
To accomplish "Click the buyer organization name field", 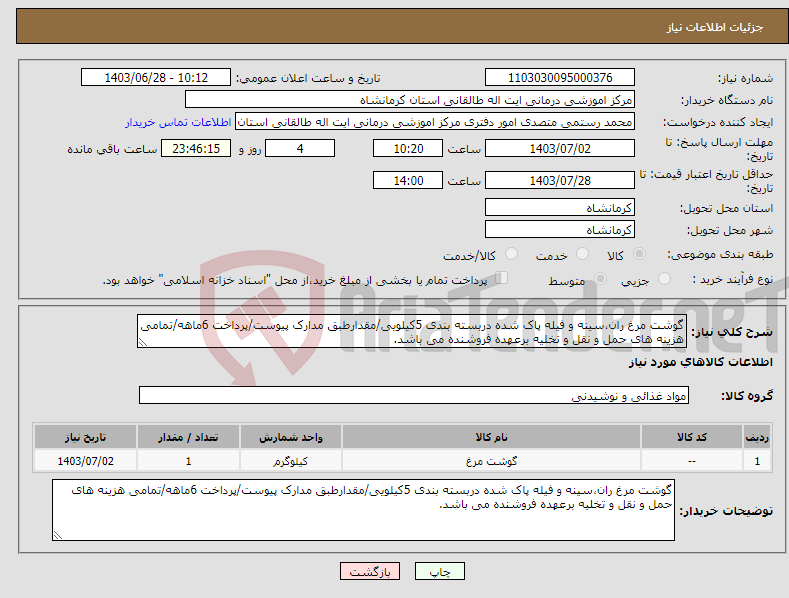I will tap(410, 100).
